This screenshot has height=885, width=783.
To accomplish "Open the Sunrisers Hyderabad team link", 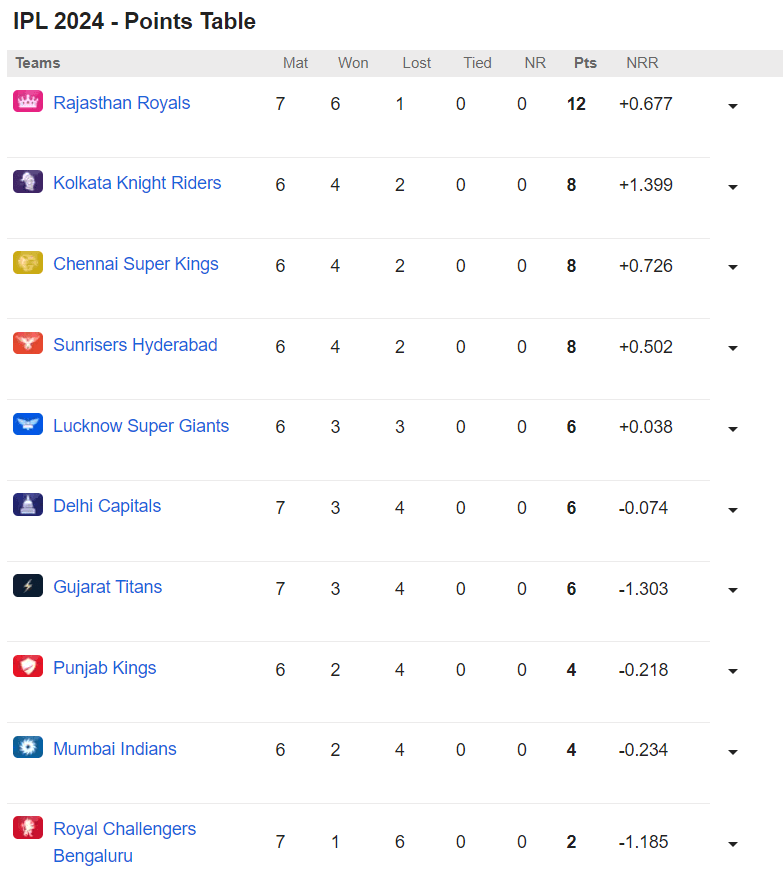I will (x=135, y=345).
